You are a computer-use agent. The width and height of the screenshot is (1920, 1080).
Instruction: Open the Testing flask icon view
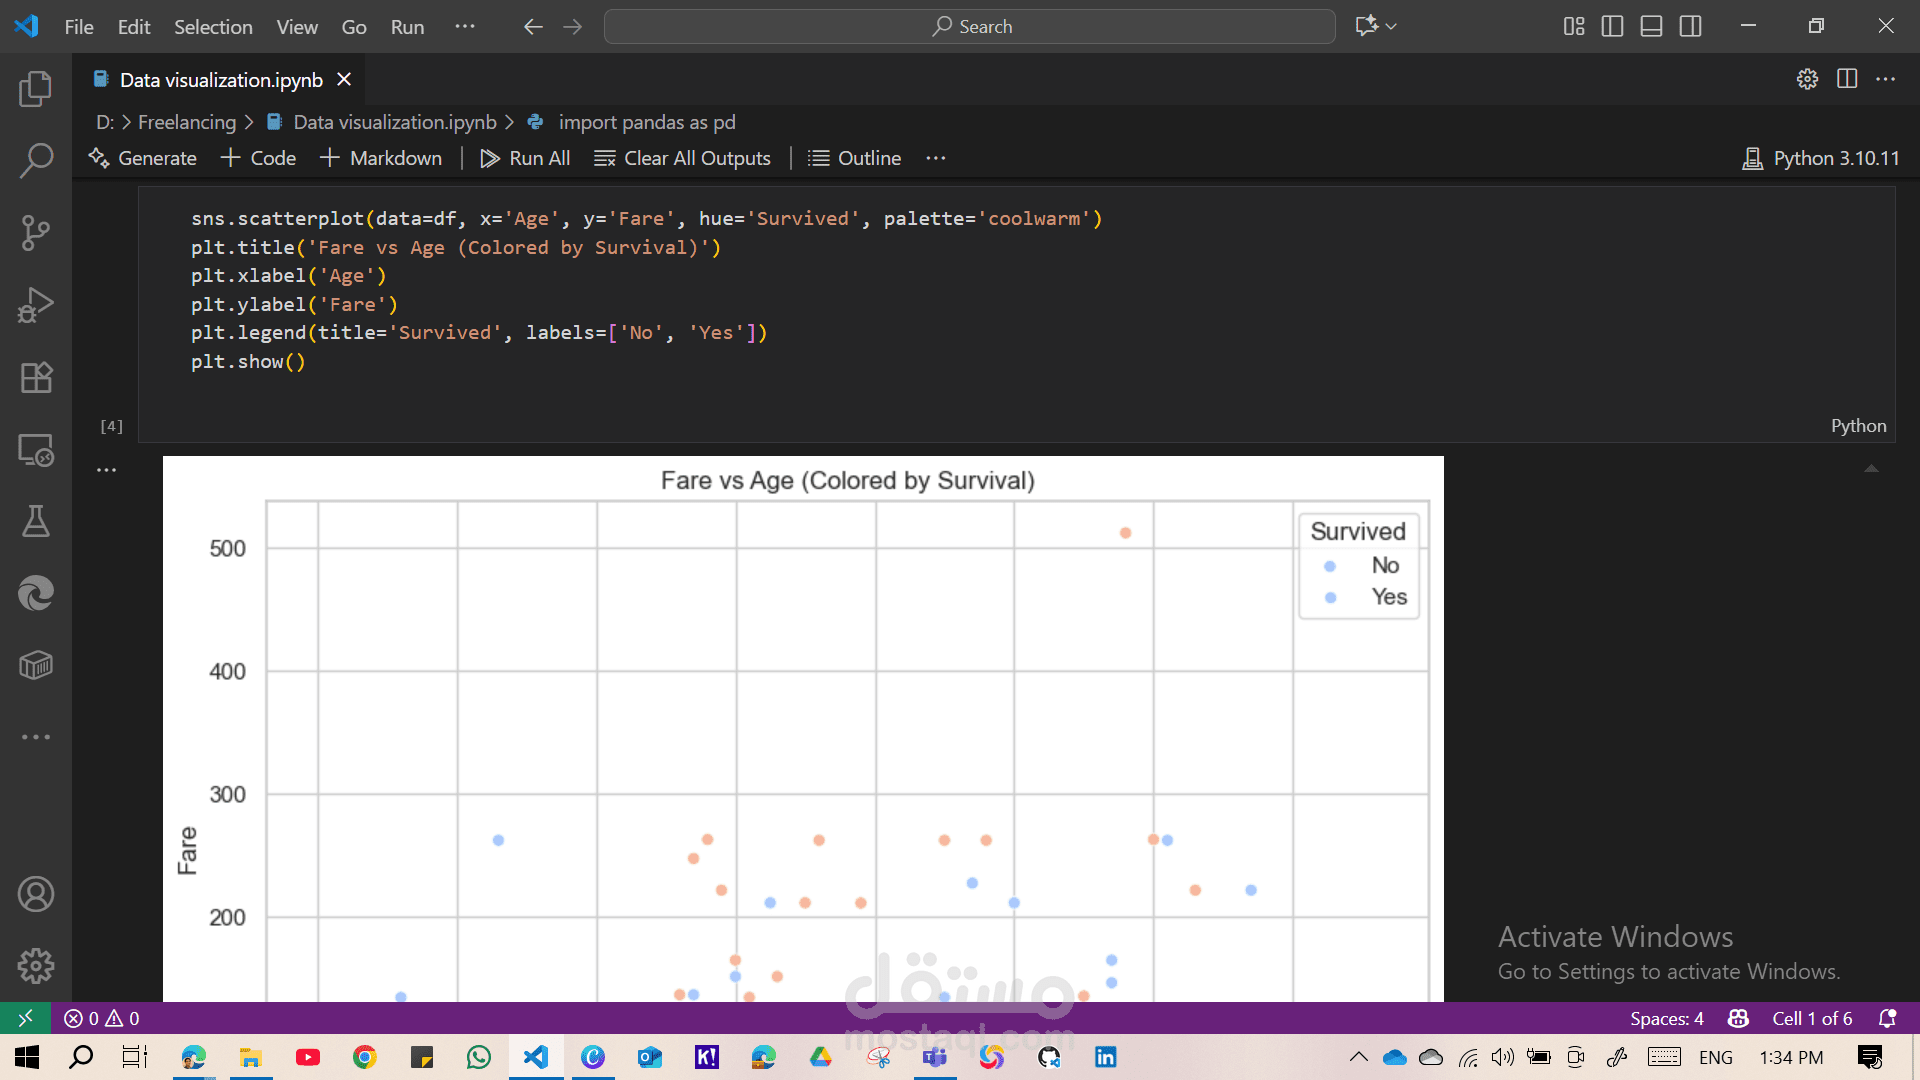click(x=36, y=521)
